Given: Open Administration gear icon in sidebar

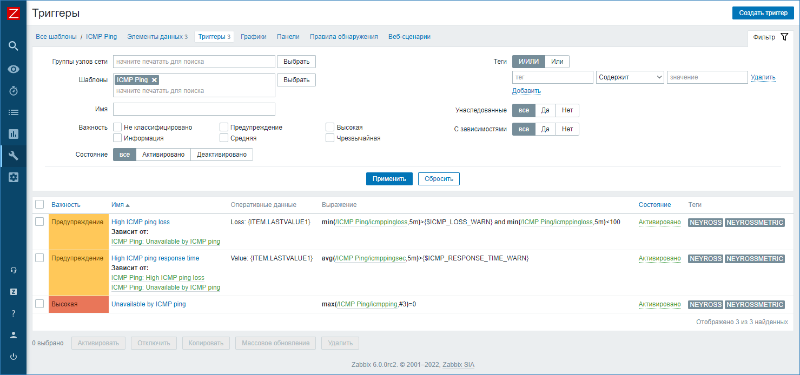Looking at the screenshot, I should [x=14, y=177].
